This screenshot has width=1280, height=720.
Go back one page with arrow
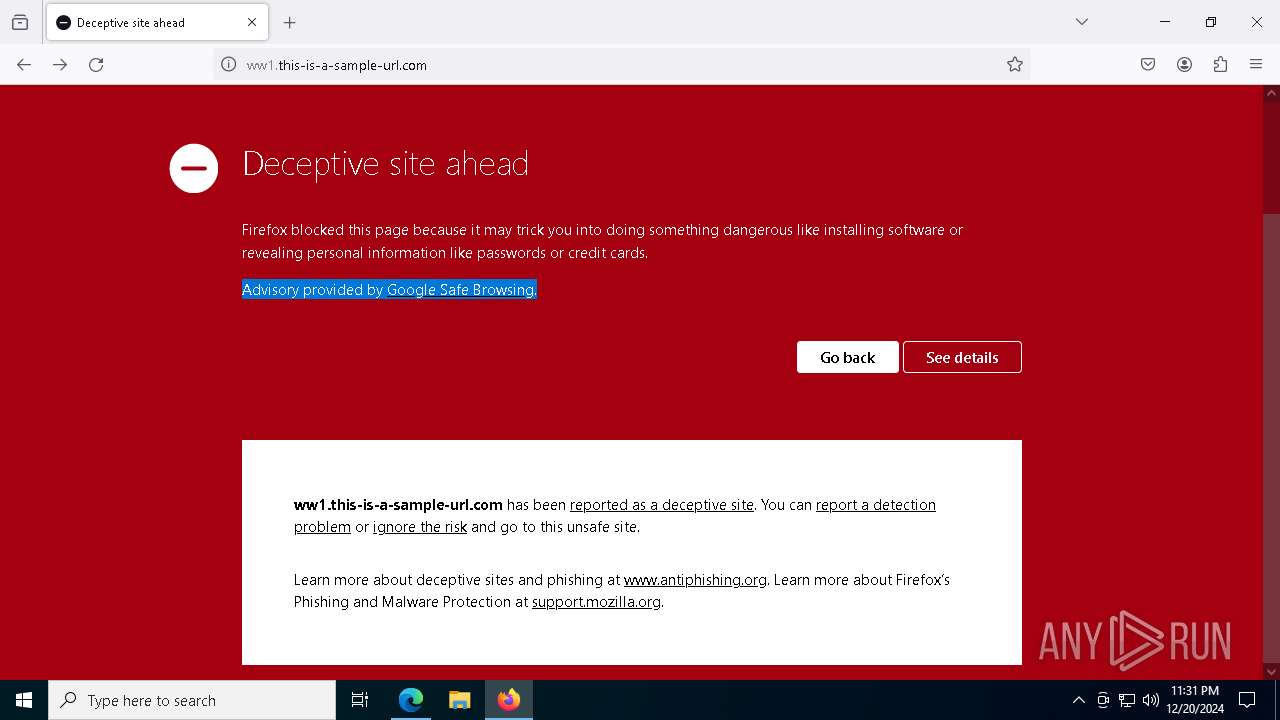pyautogui.click(x=24, y=64)
